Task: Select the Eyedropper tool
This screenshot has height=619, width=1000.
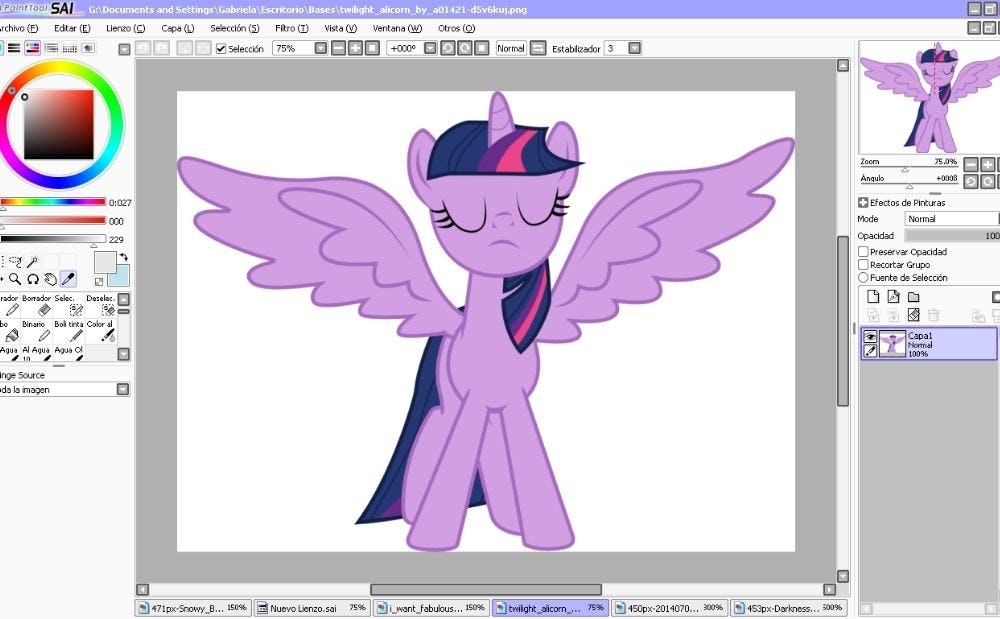Action: pos(68,279)
